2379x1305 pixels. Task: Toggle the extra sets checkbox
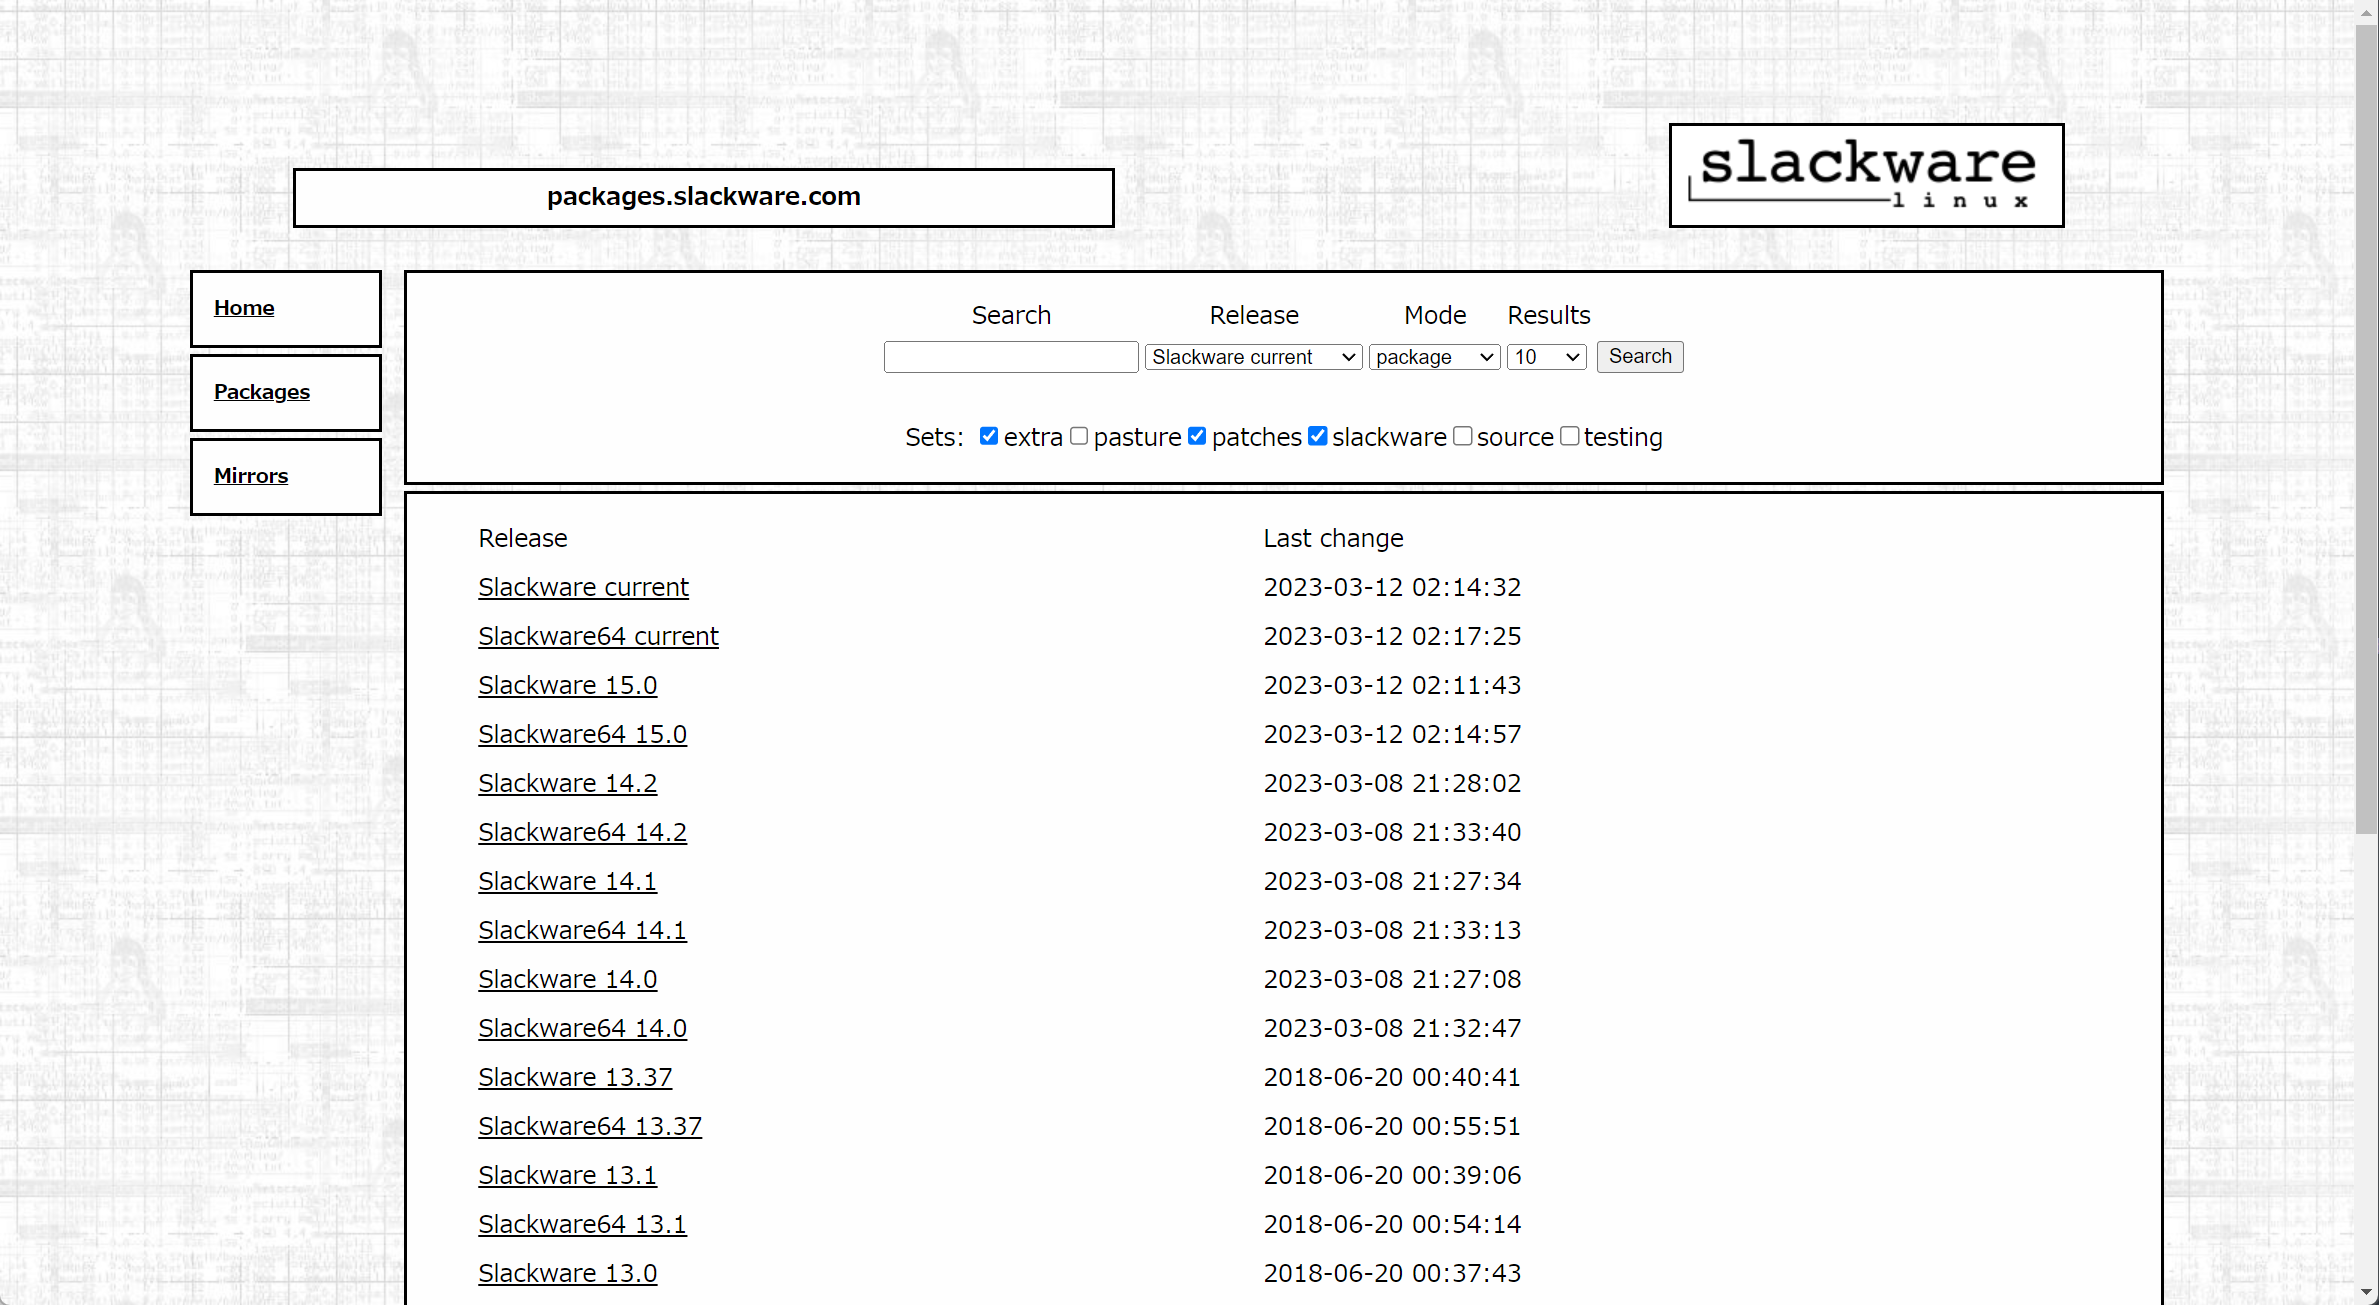pos(986,436)
